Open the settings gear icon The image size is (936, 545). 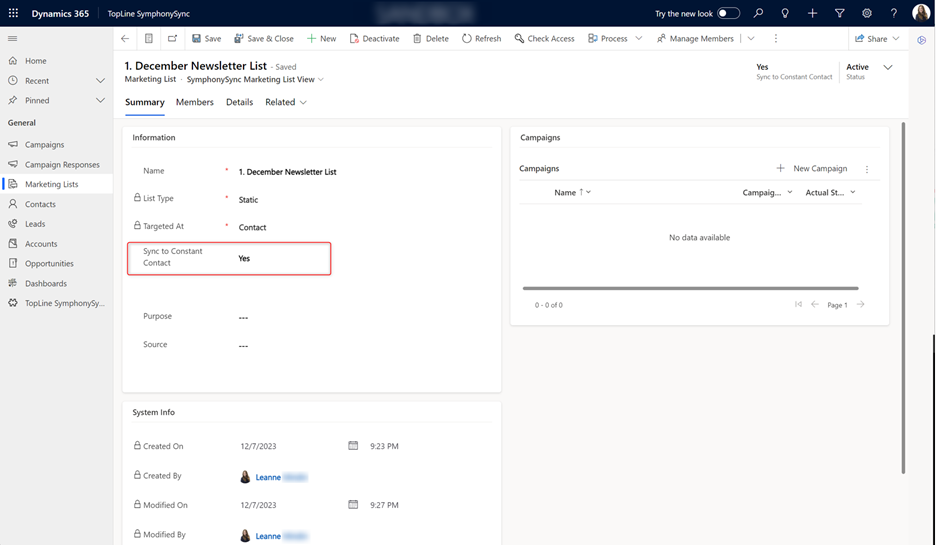867,13
